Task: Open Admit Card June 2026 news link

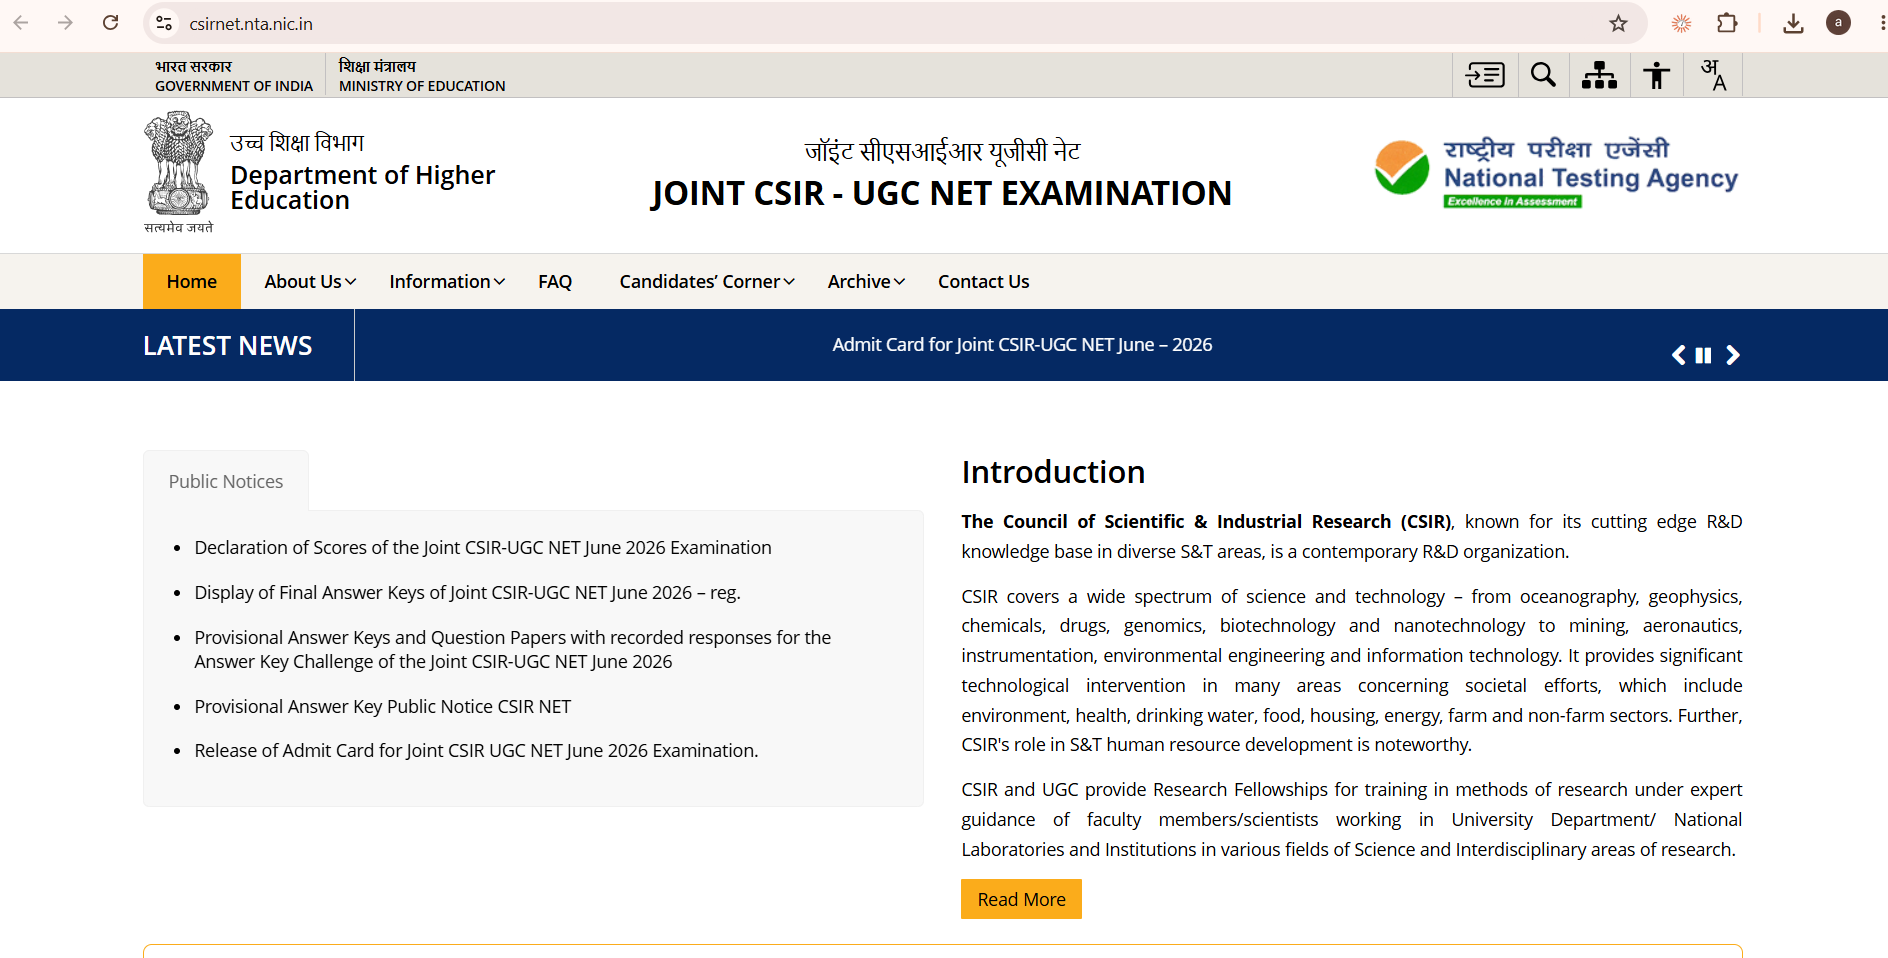Action: coord(1022,344)
